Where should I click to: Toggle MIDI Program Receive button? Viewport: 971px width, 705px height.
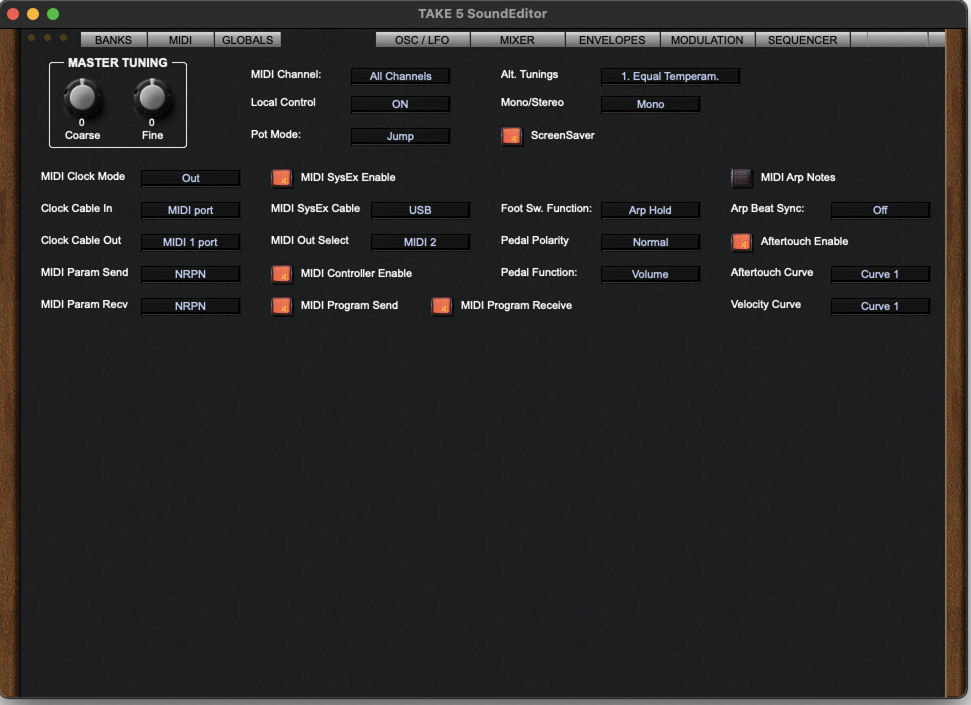click(x=441, y=306)
